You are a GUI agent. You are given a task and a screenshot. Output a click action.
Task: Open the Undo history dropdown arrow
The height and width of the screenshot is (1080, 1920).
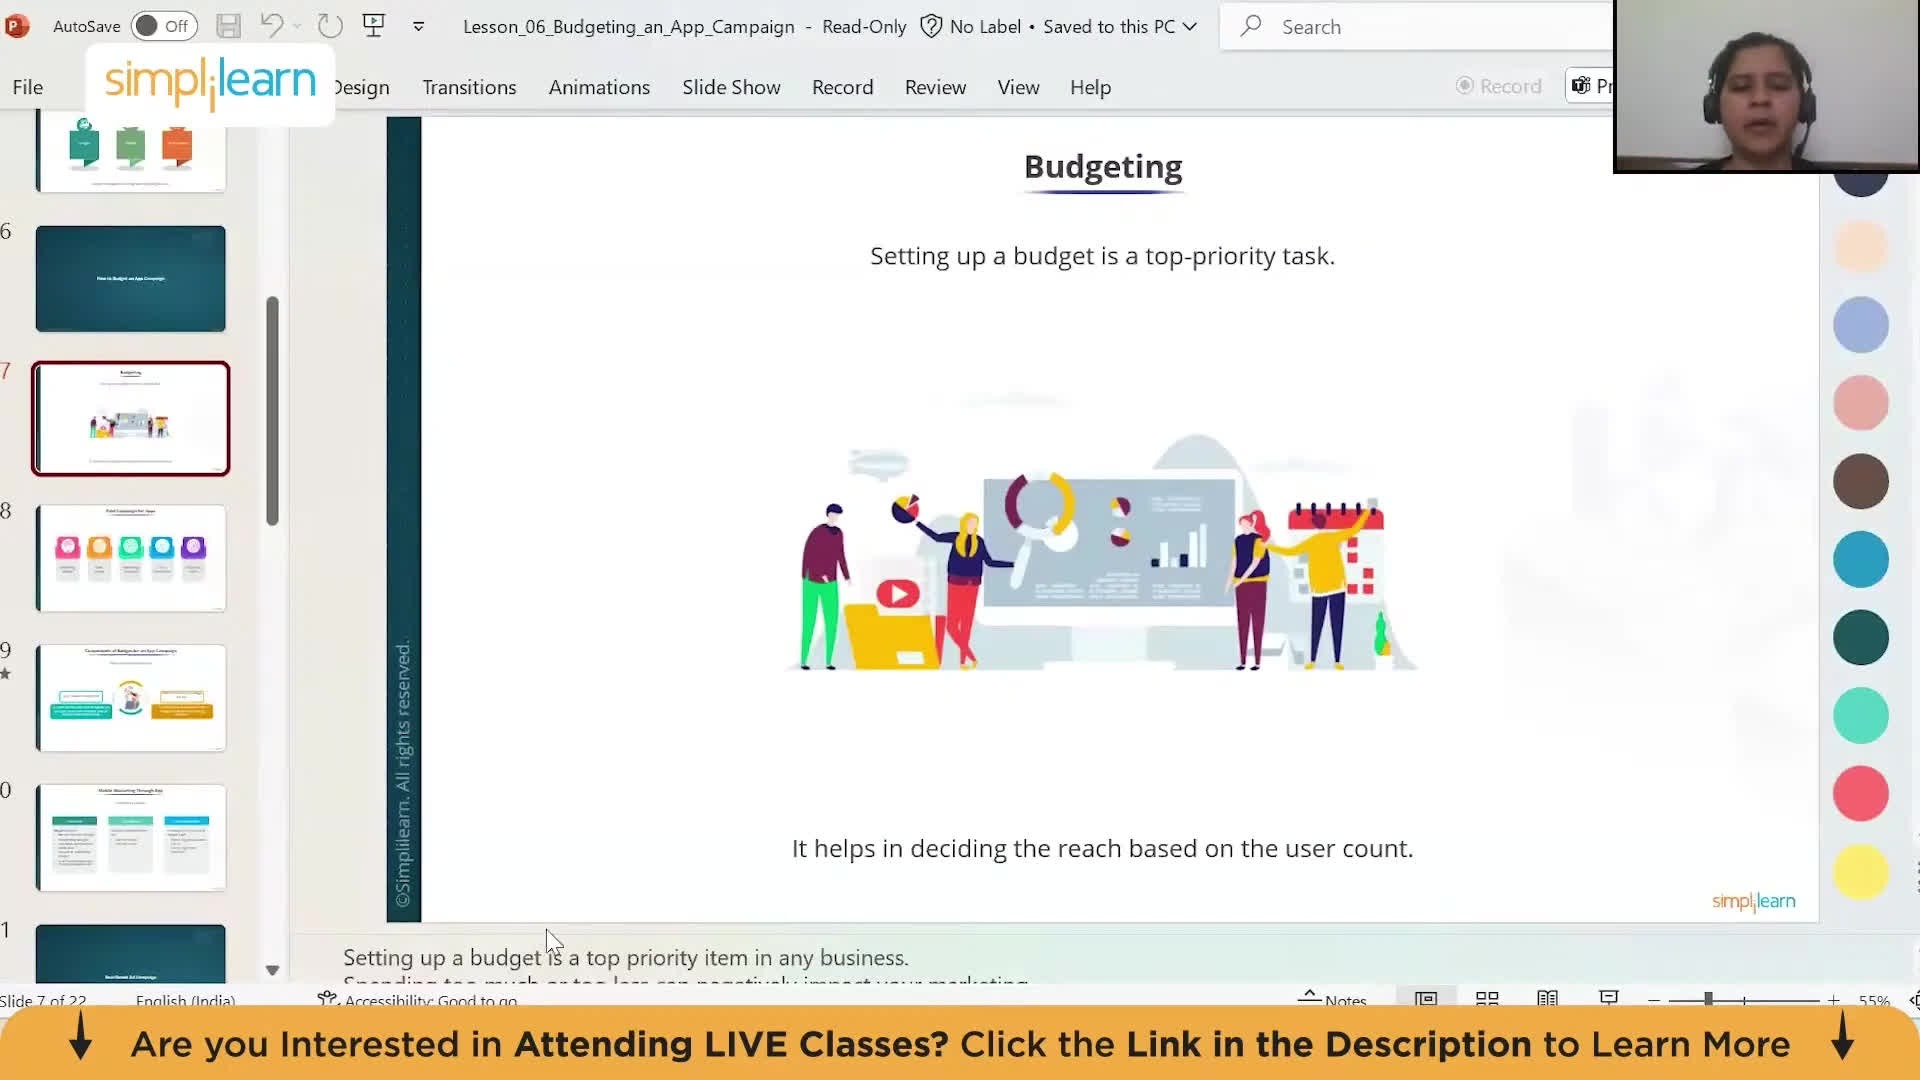point(298,27)
